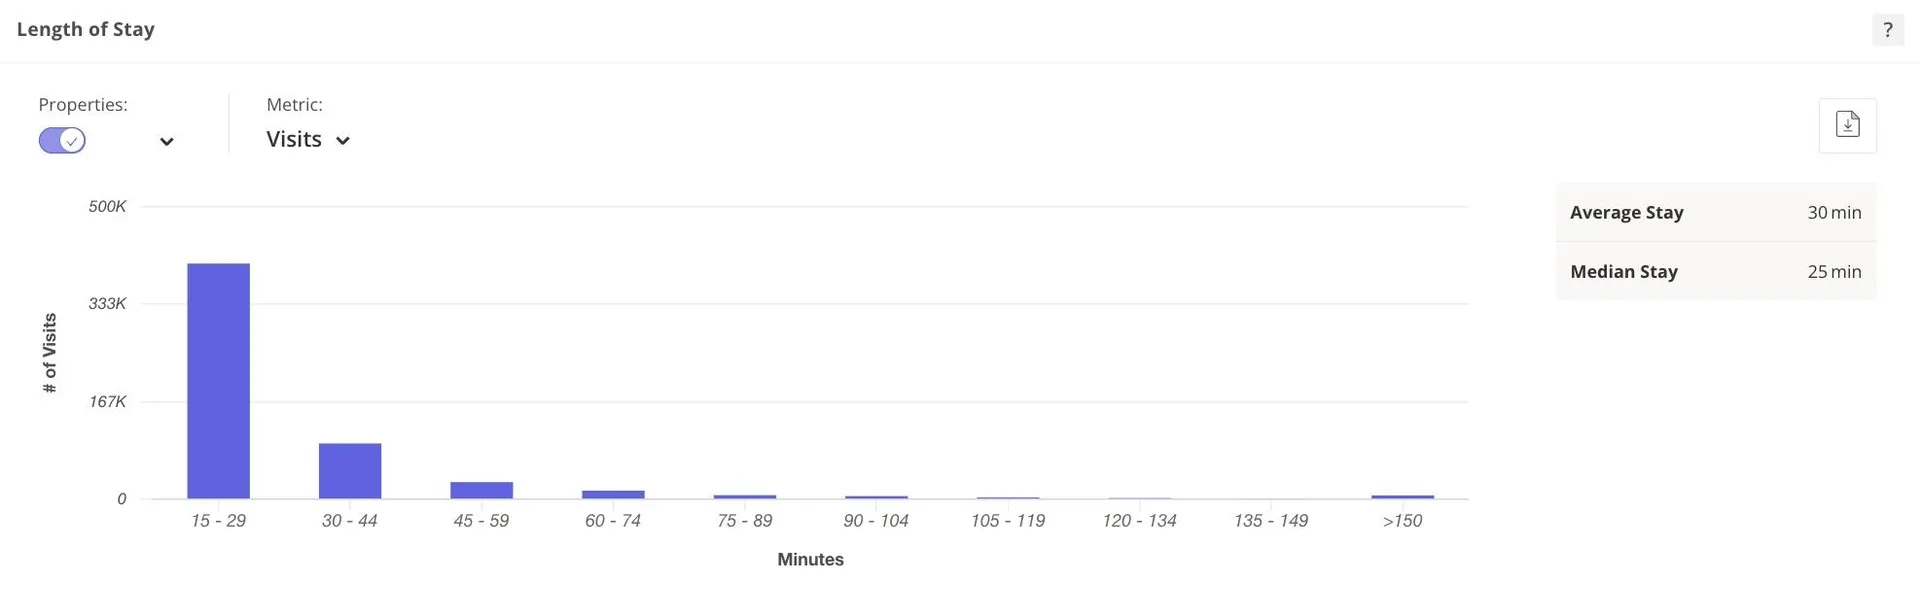Select the 75 - 89 minutes bar
Viewport: 1920px width, 616px height.
pyautogui.click(x=745, y=496)
